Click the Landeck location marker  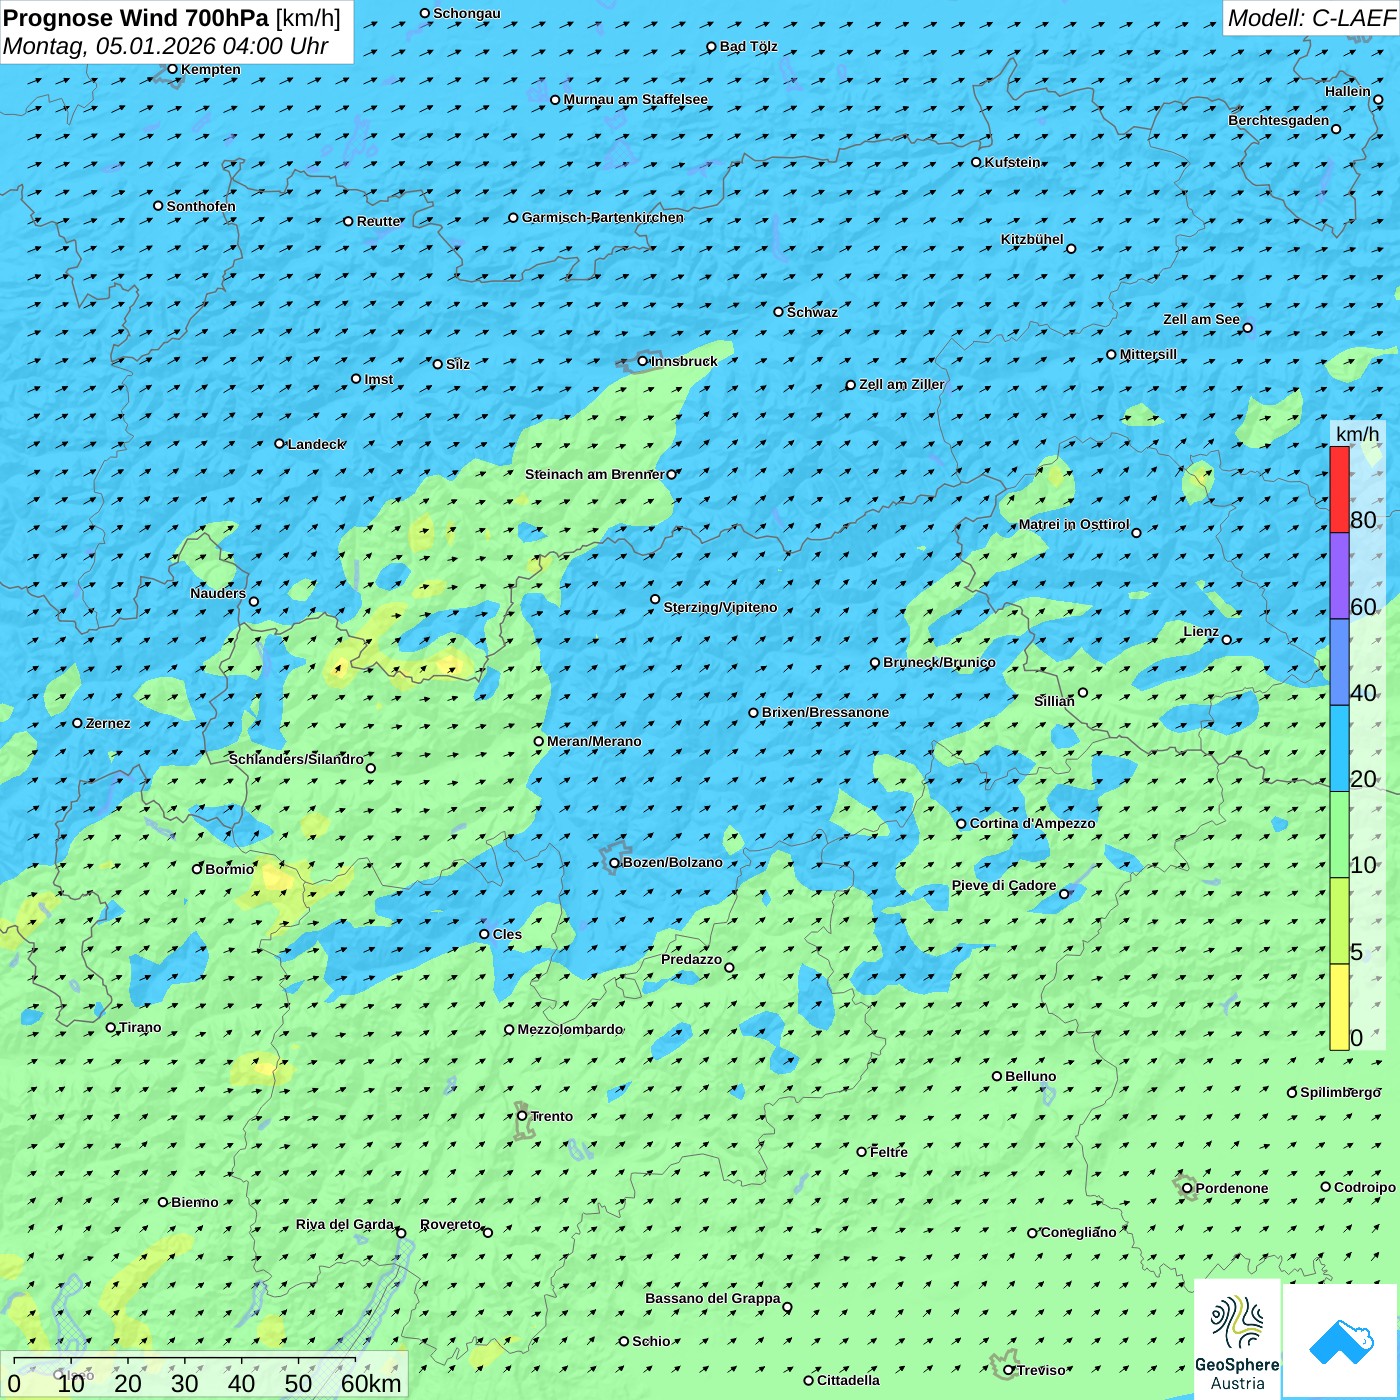[x=279, y=444]
